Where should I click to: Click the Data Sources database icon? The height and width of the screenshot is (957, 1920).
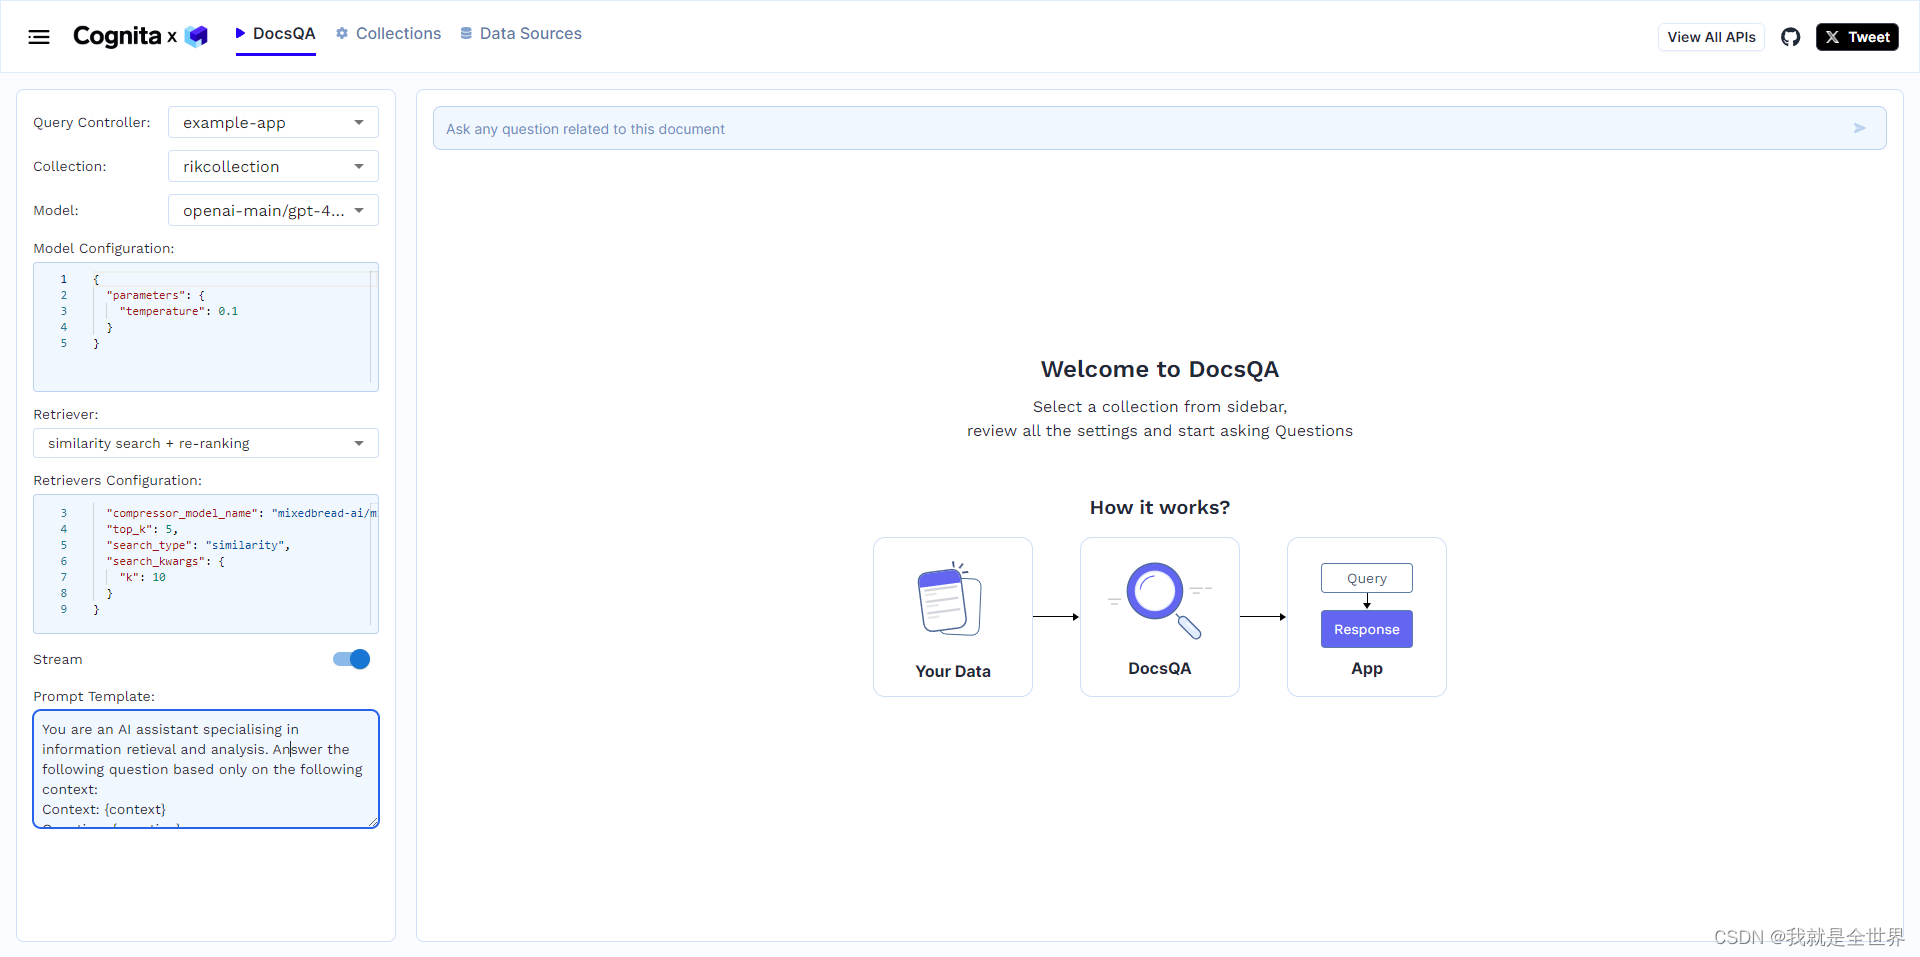[x=466, y=33]
